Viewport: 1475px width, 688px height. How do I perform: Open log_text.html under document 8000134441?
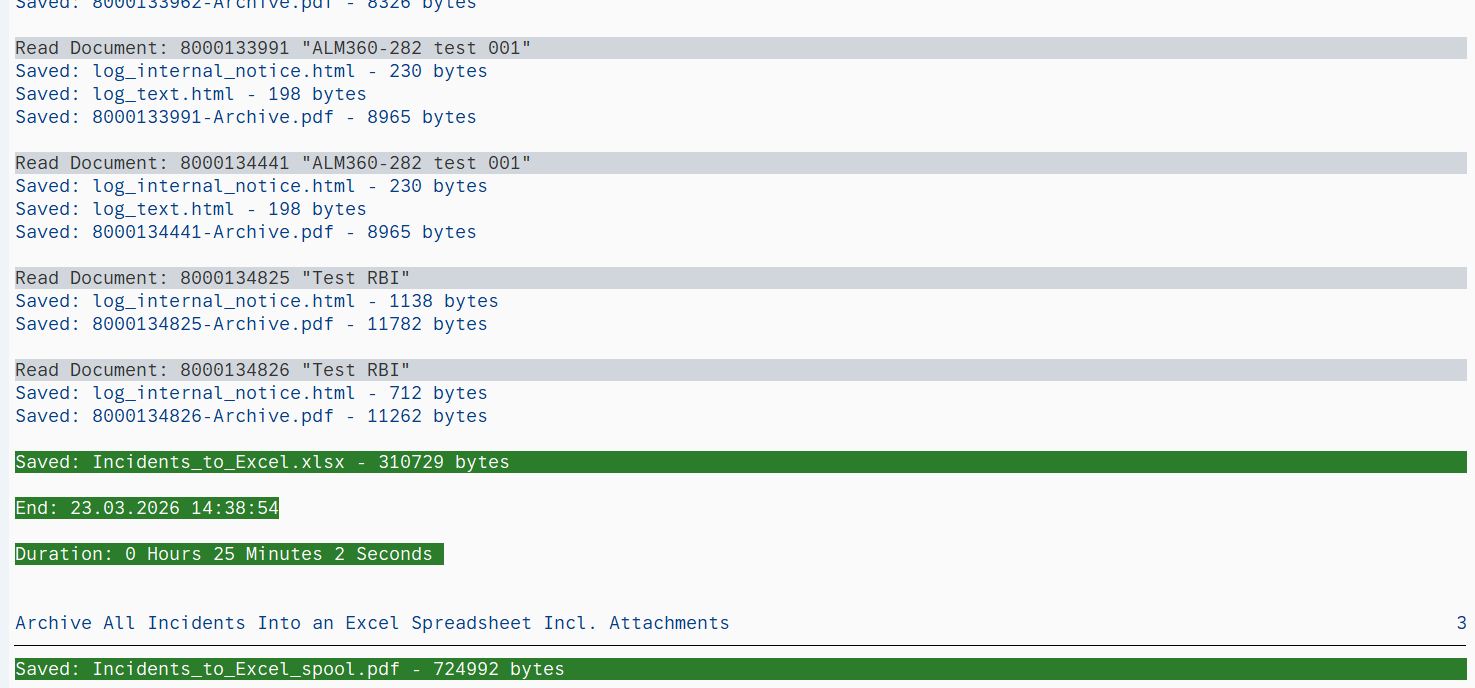pyautogui.click(x=163, y=209)
